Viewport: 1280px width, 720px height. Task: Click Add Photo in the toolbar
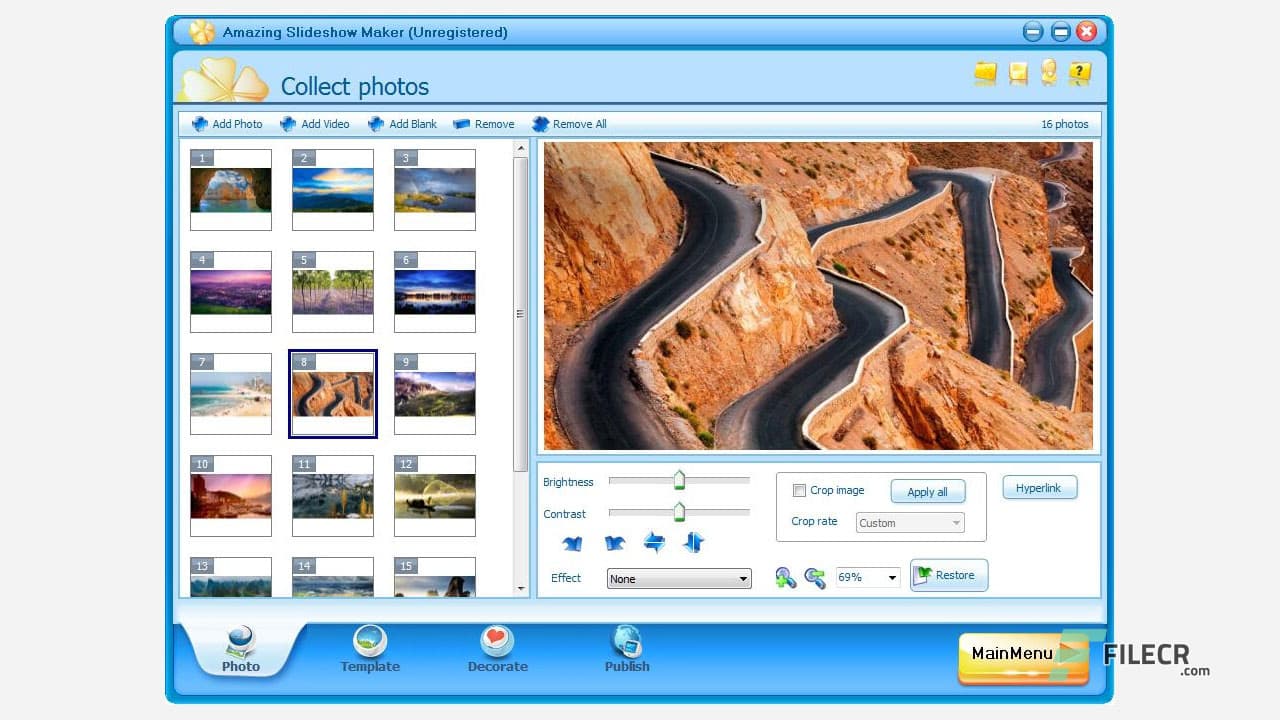[228, 123]
